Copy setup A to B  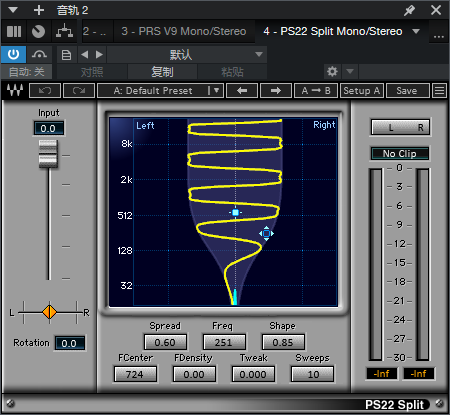(316, 91)
